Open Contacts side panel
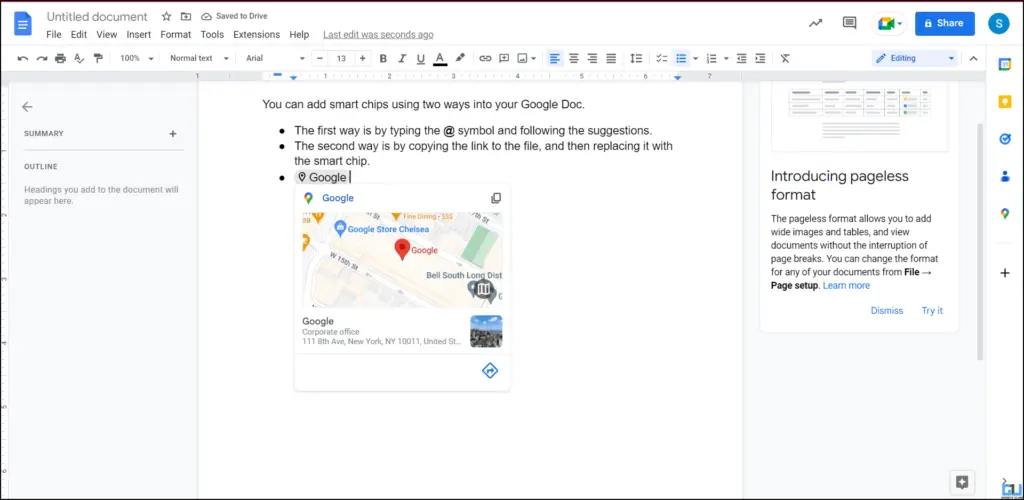The height and width of the screenshot is (500, 1024). 1005,176
